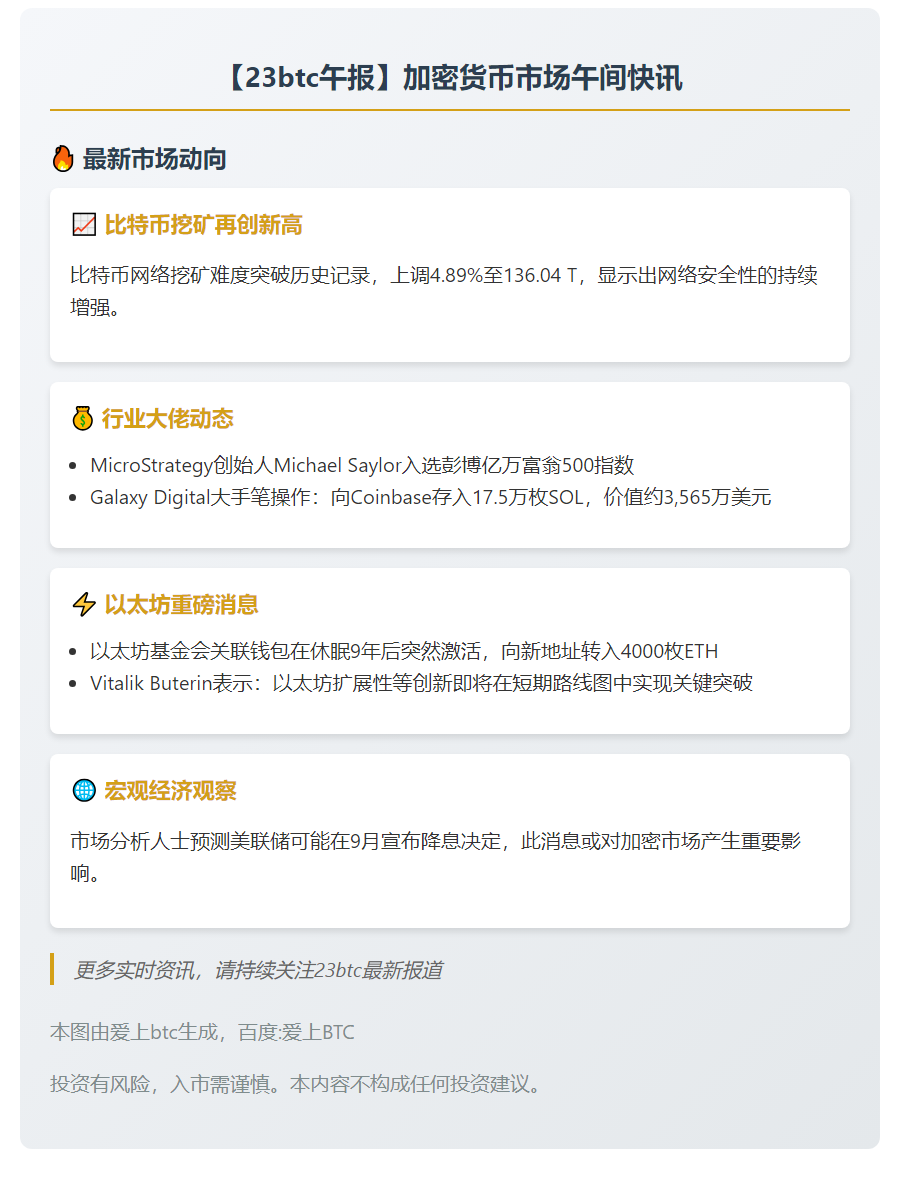This screenshot has height=1180, width=900.
Task: Click the Michael Saylor billionaire index bullet
Action: [x=362, y=465]
